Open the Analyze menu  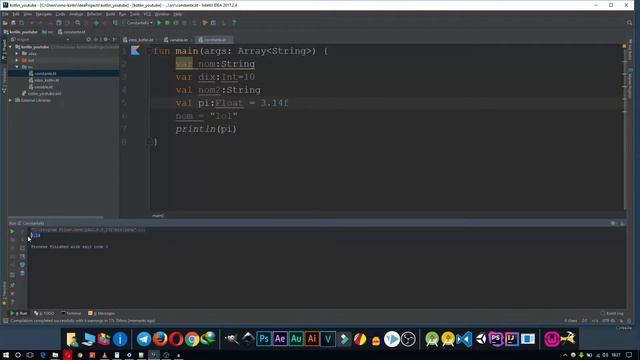[76, 14]
